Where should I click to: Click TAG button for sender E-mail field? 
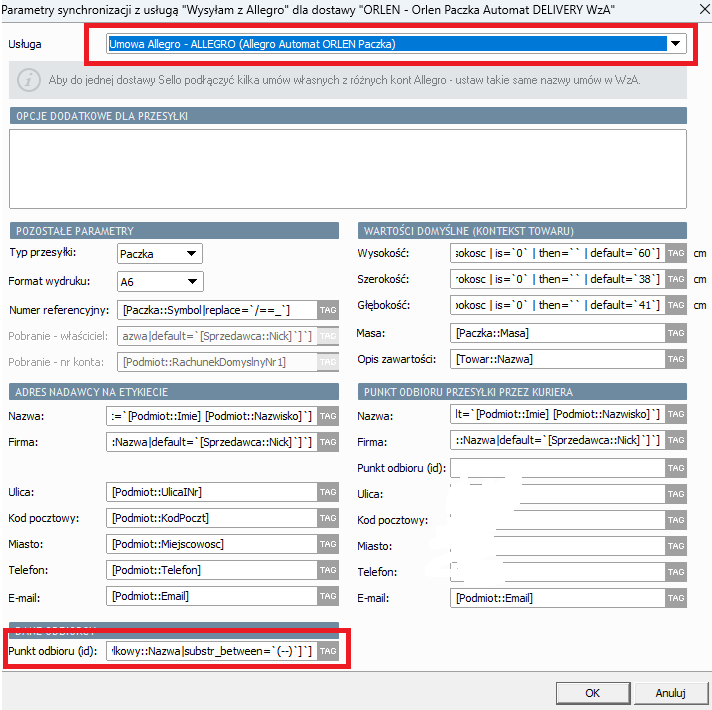[x=328, y=596]
